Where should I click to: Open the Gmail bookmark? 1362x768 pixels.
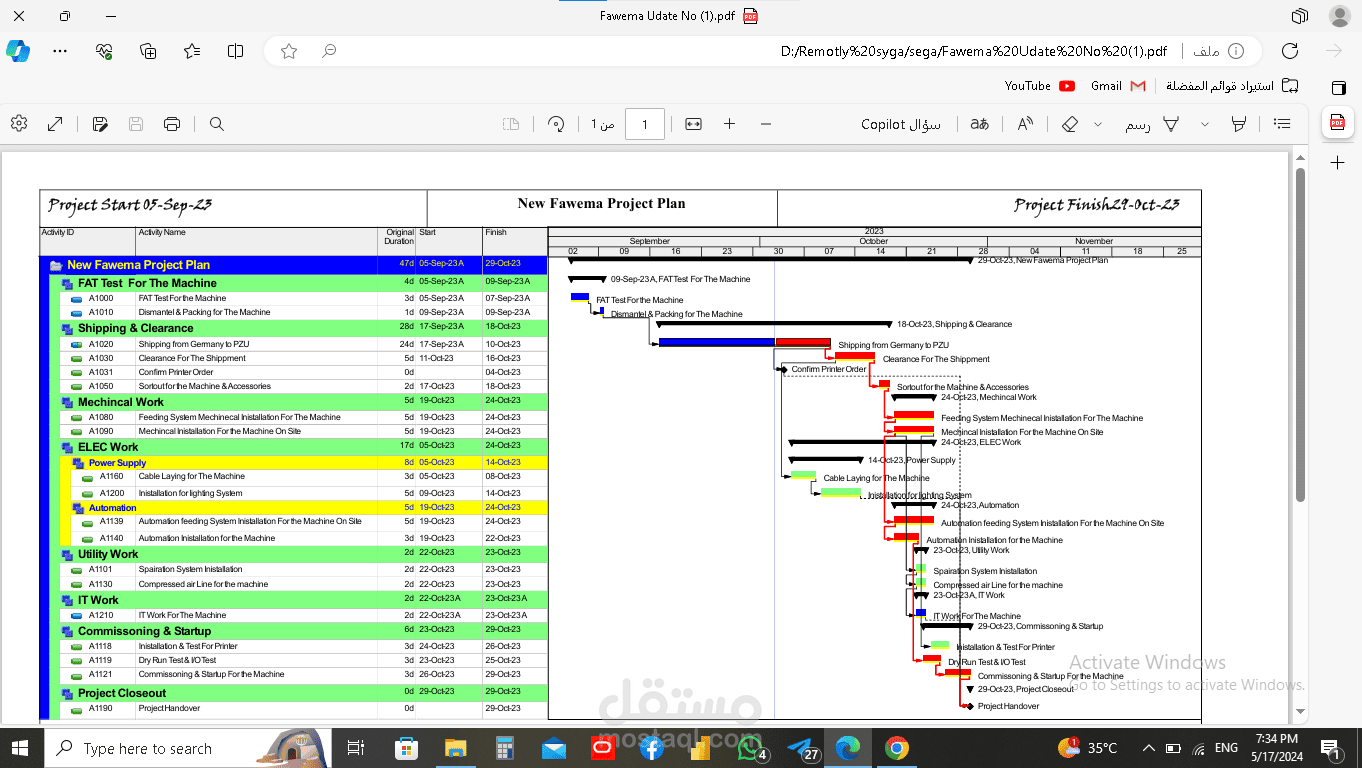1118,86
